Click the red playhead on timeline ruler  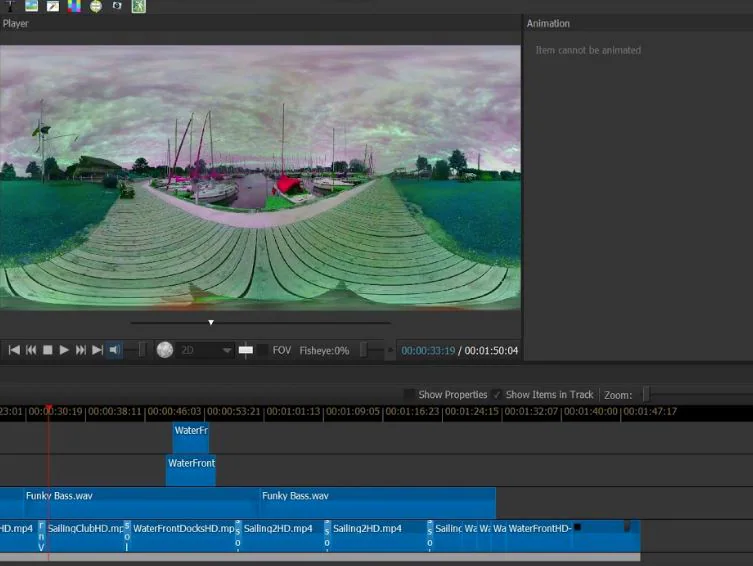click(49, 409)
